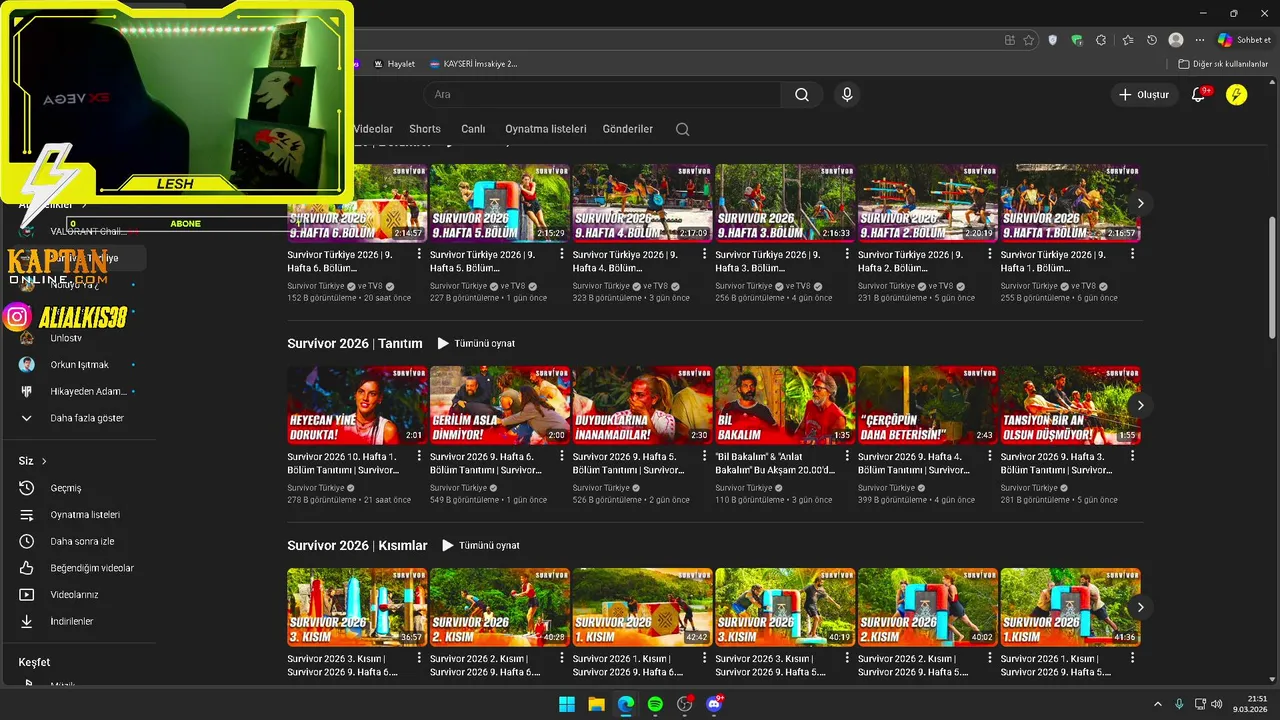Open options for 9. Hafta 1. Bölüm video

(1133, 254)
